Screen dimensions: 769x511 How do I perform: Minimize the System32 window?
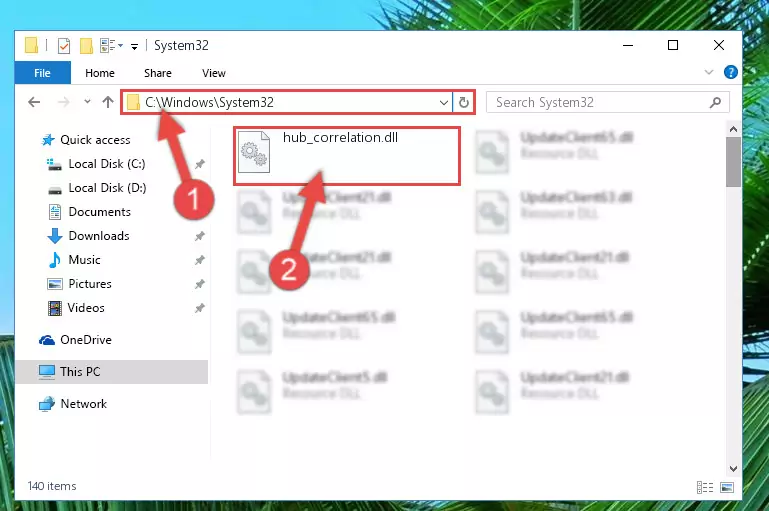[x=628, y=45]
